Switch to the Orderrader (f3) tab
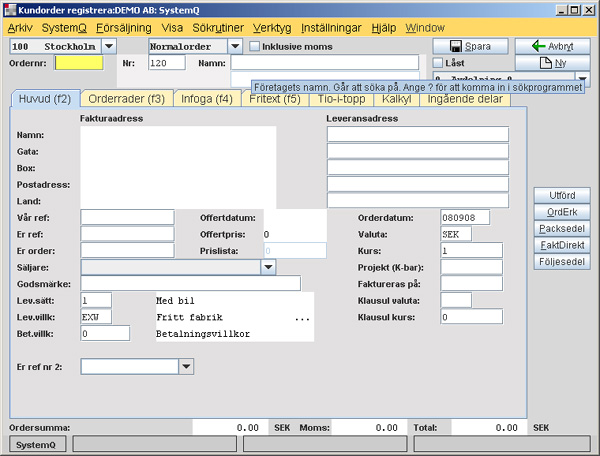600x456 pixels. coord(127,99)
